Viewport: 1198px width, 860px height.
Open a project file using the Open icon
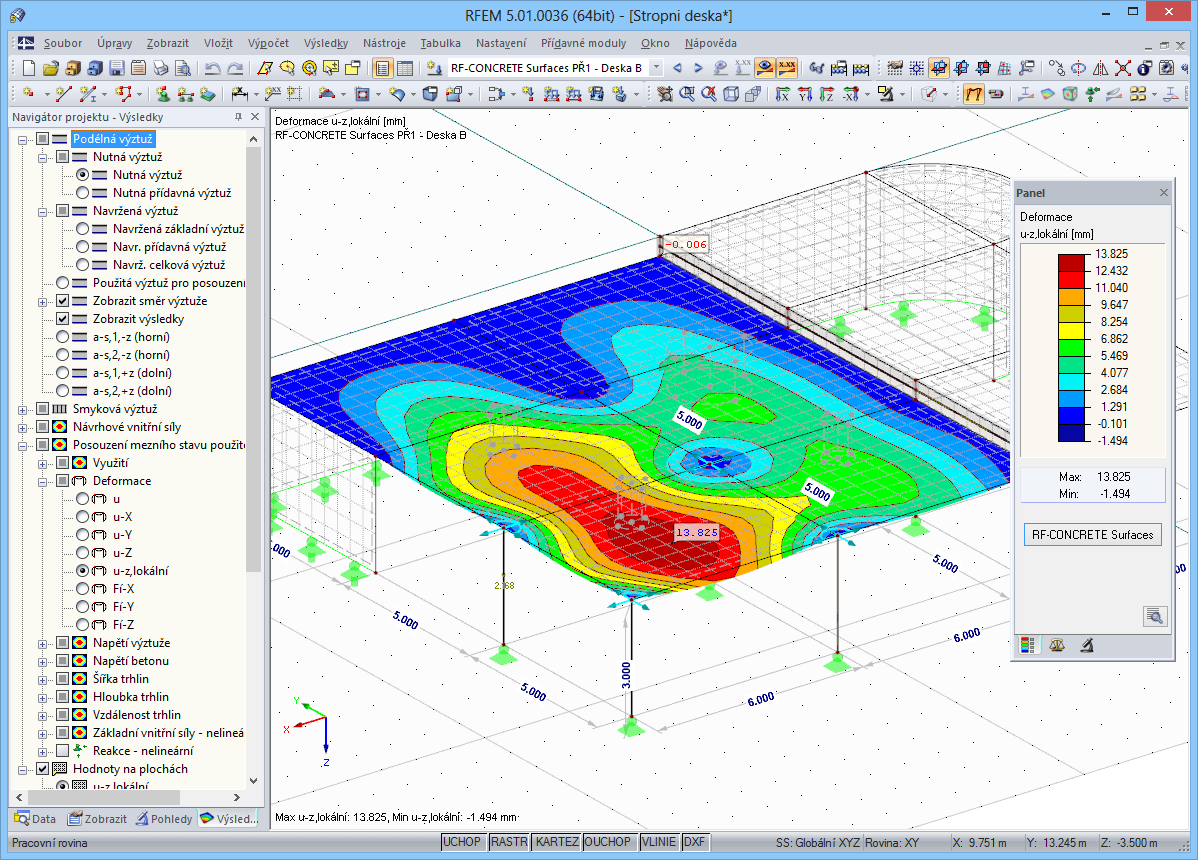coord(51,70)
